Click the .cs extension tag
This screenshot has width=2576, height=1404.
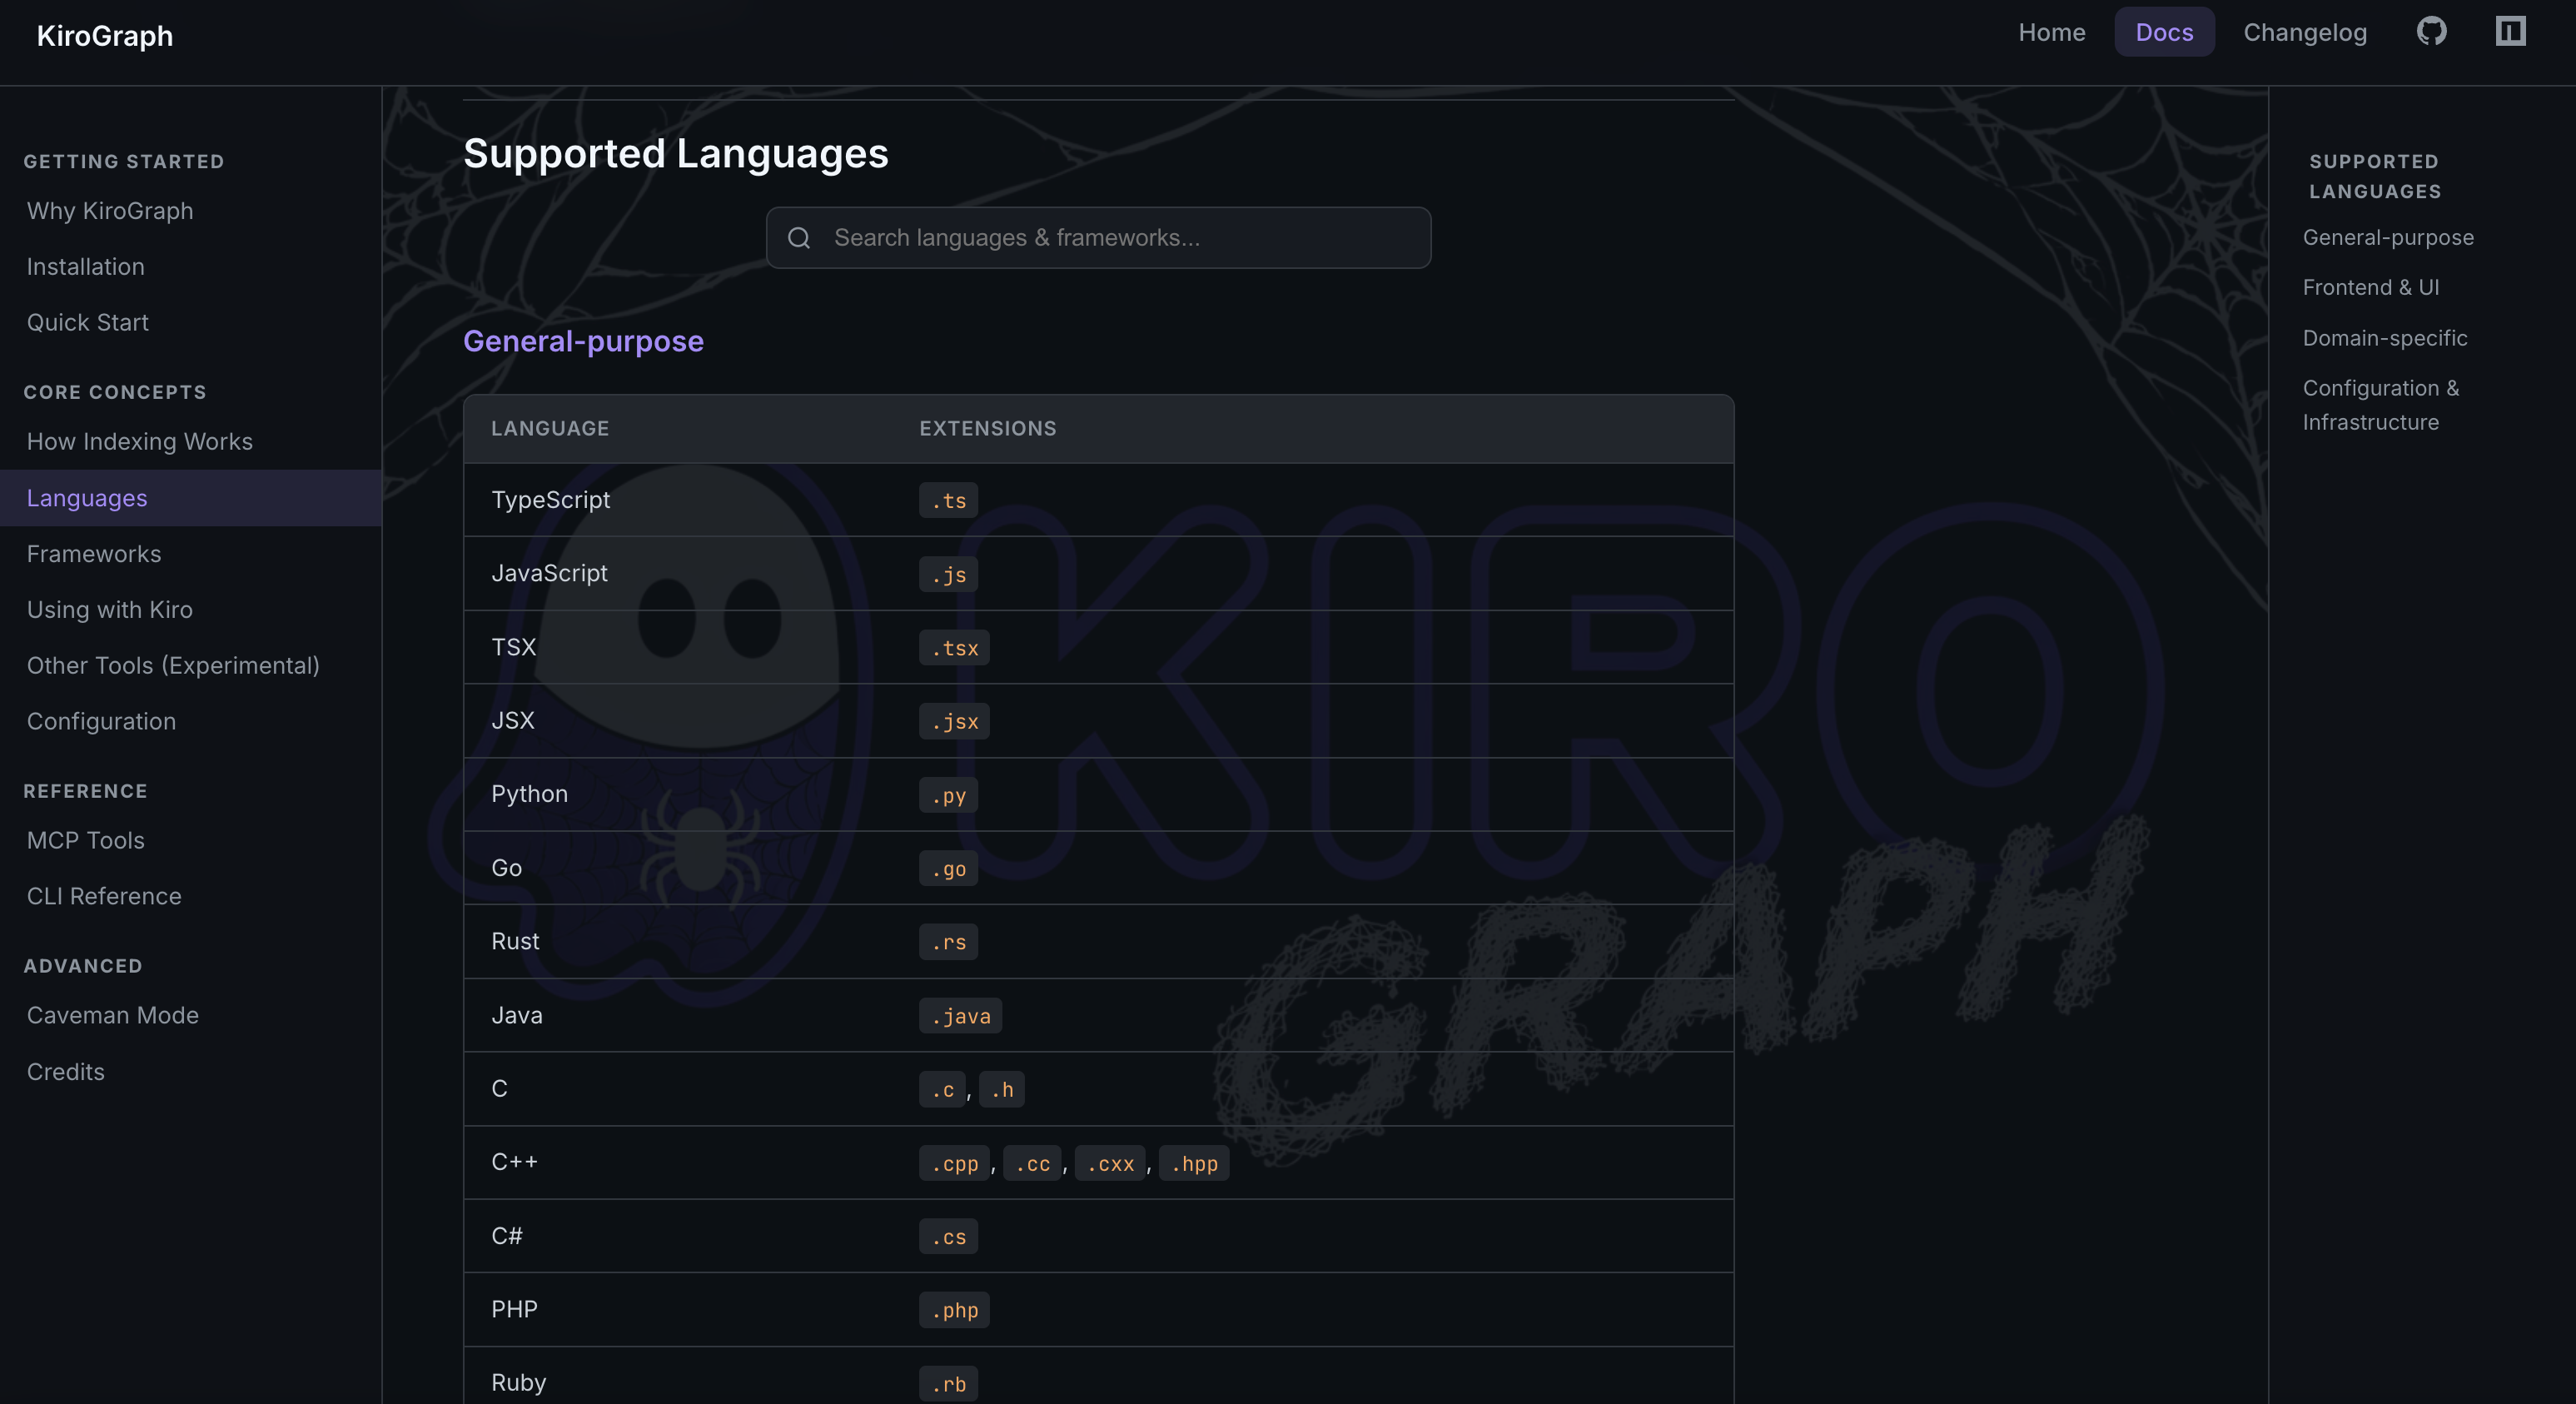click(948, 1237)
